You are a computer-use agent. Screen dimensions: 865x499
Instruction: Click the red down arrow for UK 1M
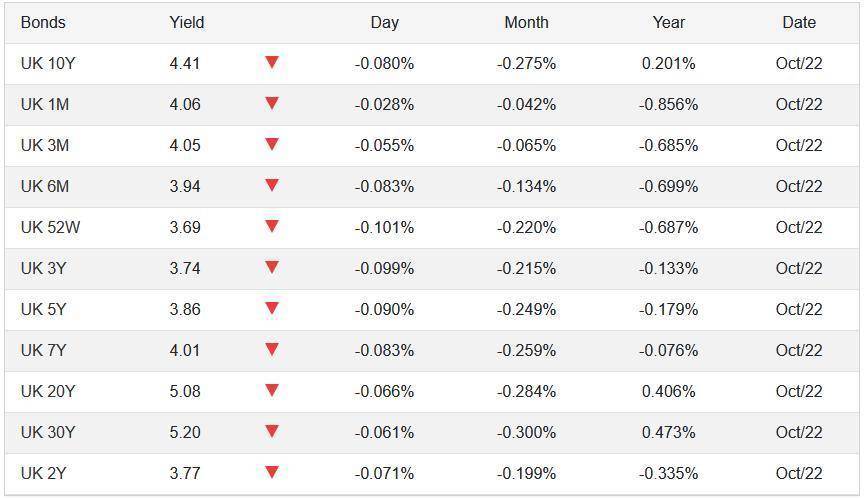[x=271, y=104]
